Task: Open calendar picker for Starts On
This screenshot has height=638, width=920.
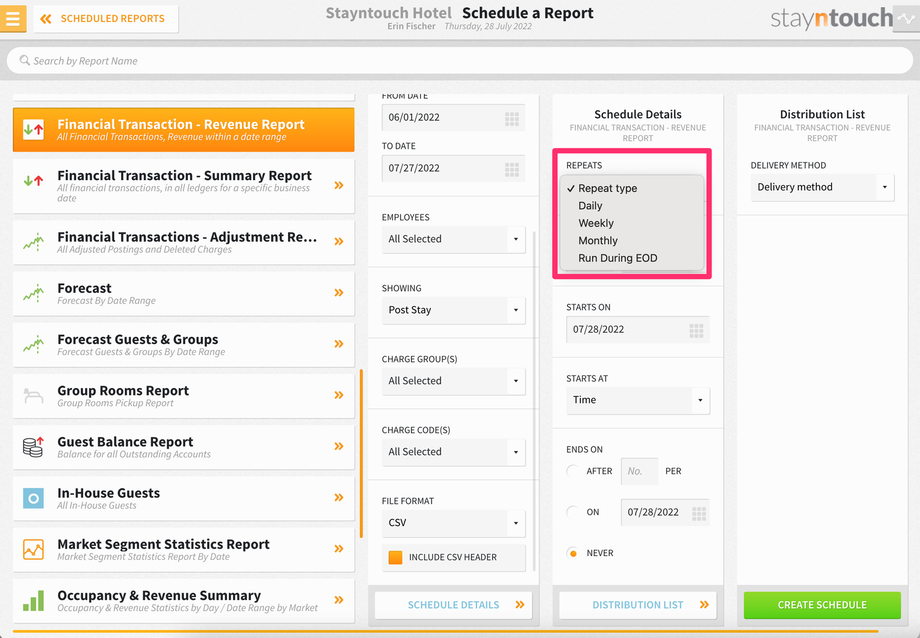Action: click(696, 330)
